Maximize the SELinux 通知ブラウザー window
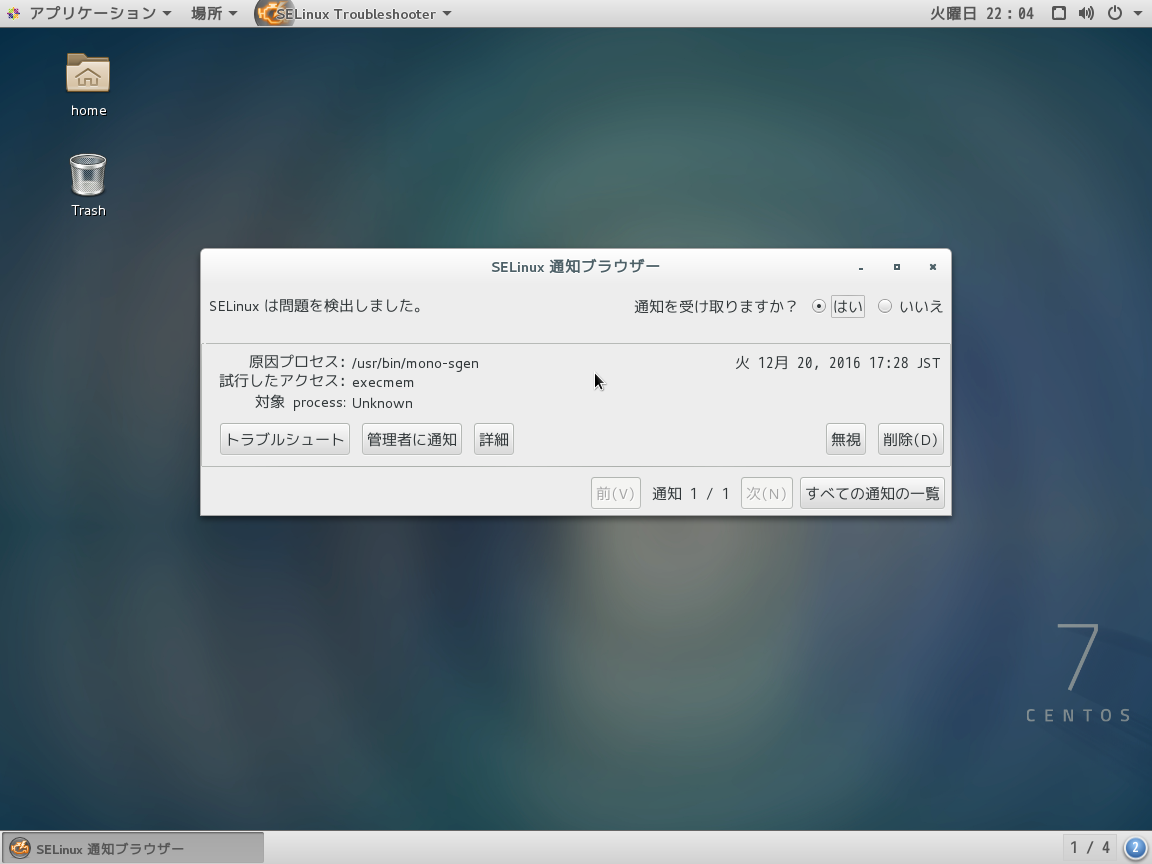 pyautogui.click(x=897, y=267)
